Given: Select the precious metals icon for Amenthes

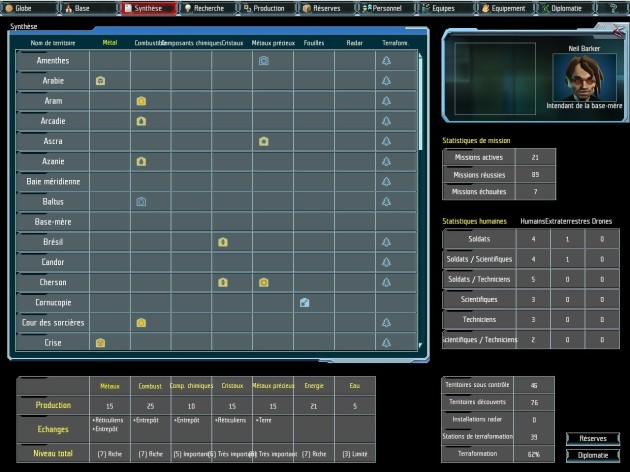Looking at the screenshot, I should (x=264, y=61).
